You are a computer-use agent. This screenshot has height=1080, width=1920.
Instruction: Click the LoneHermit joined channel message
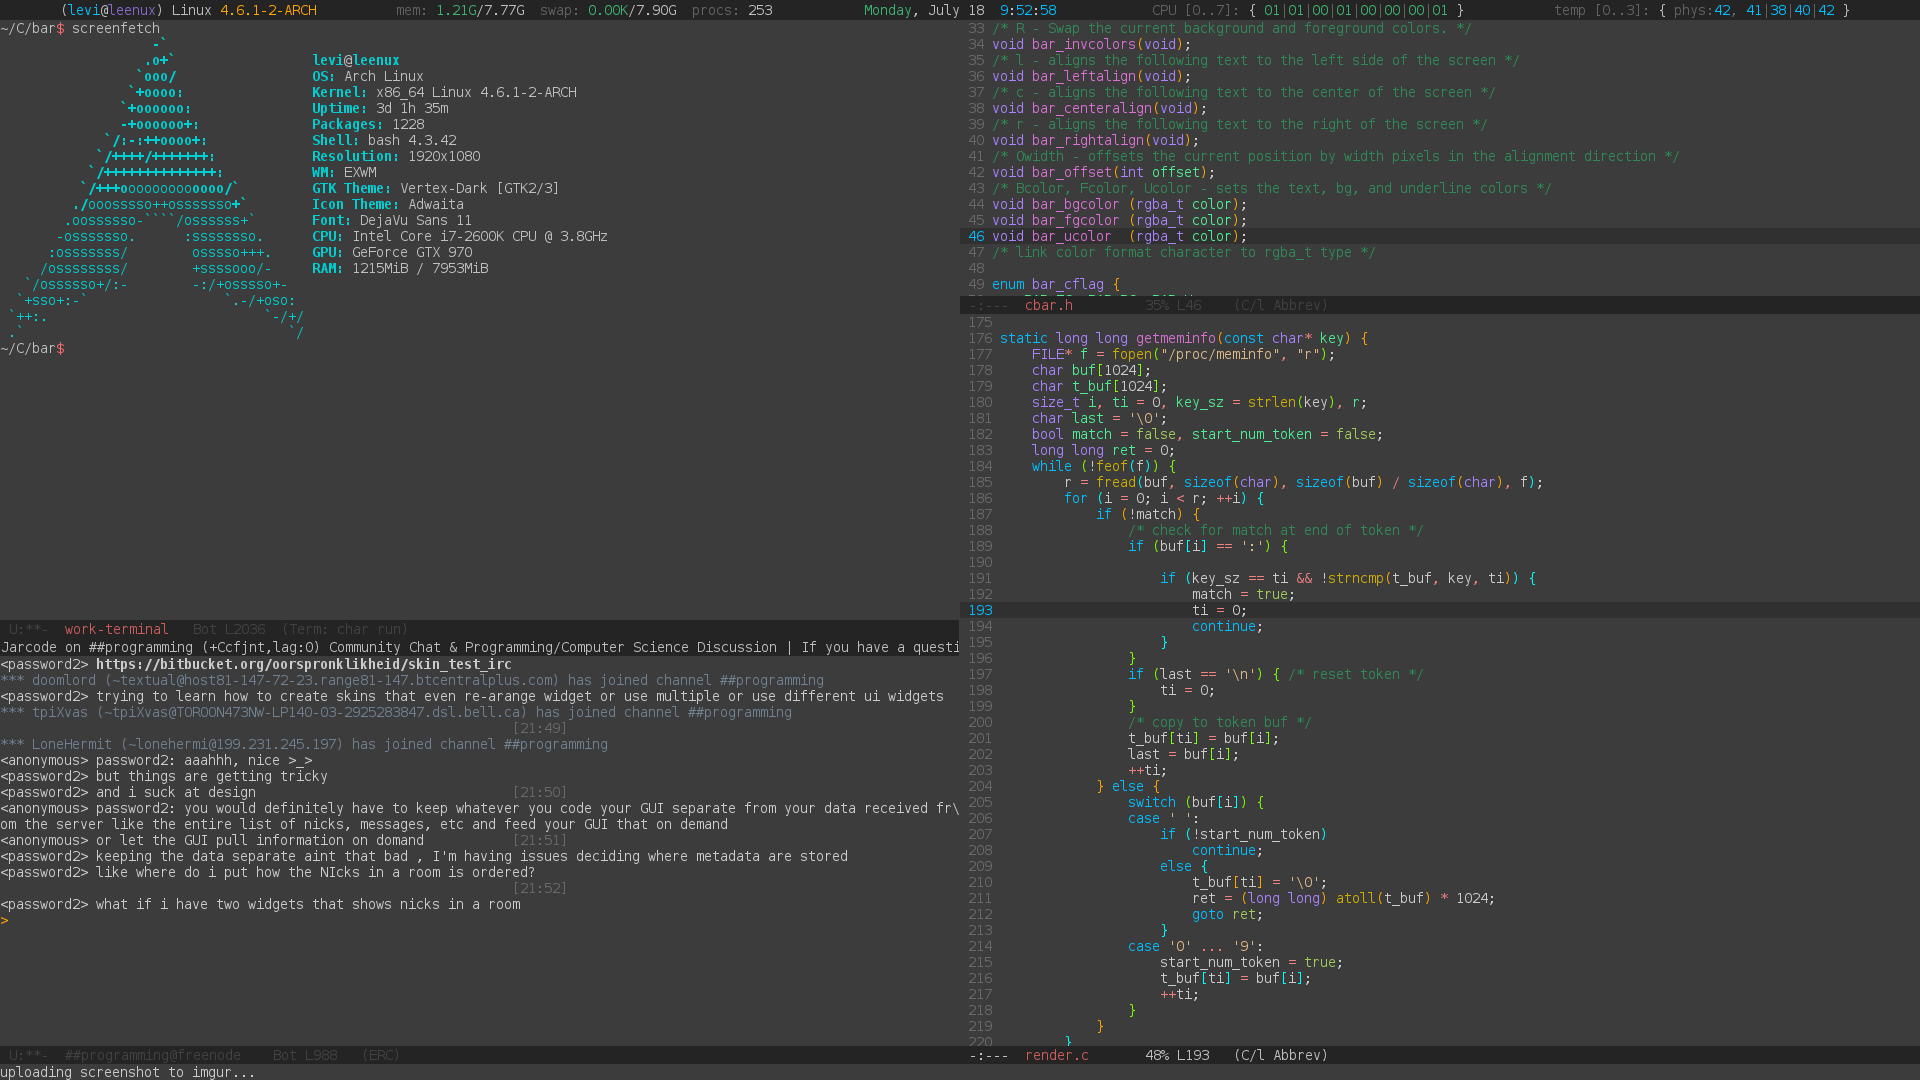tap(304, 744)
